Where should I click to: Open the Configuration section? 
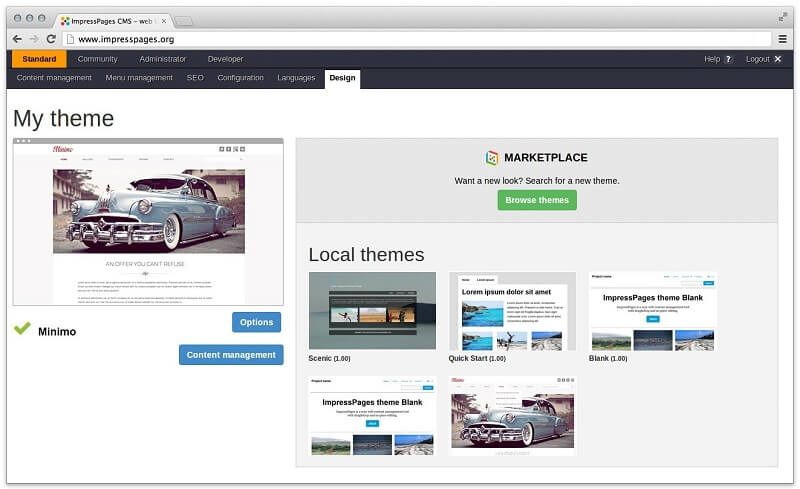tap(240, 78)
